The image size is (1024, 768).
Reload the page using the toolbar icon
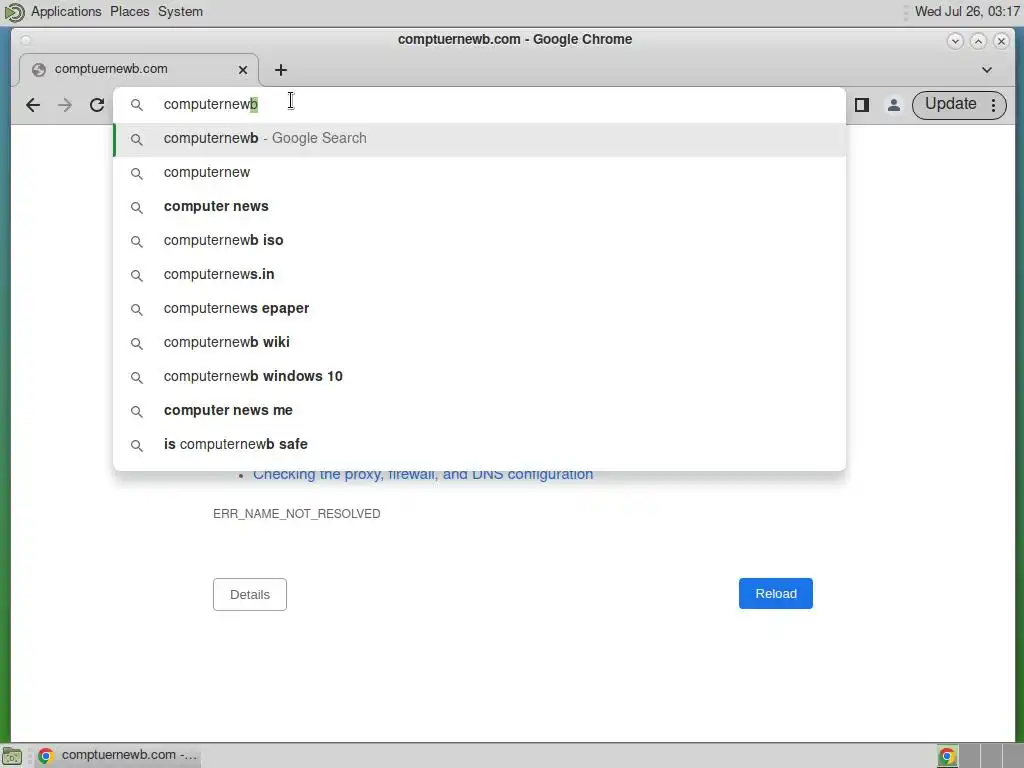point(97,105)
